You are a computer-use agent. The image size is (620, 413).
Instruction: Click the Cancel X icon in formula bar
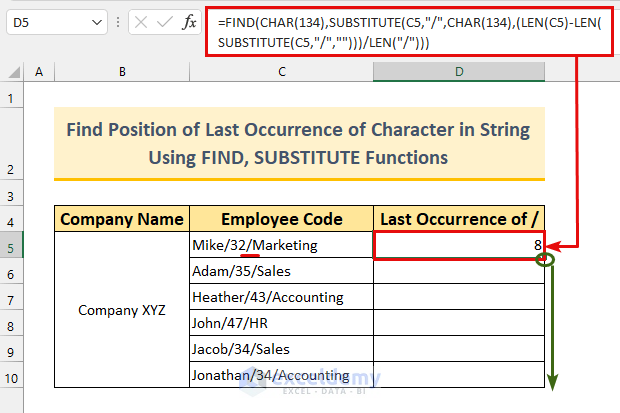pos(141,22)
